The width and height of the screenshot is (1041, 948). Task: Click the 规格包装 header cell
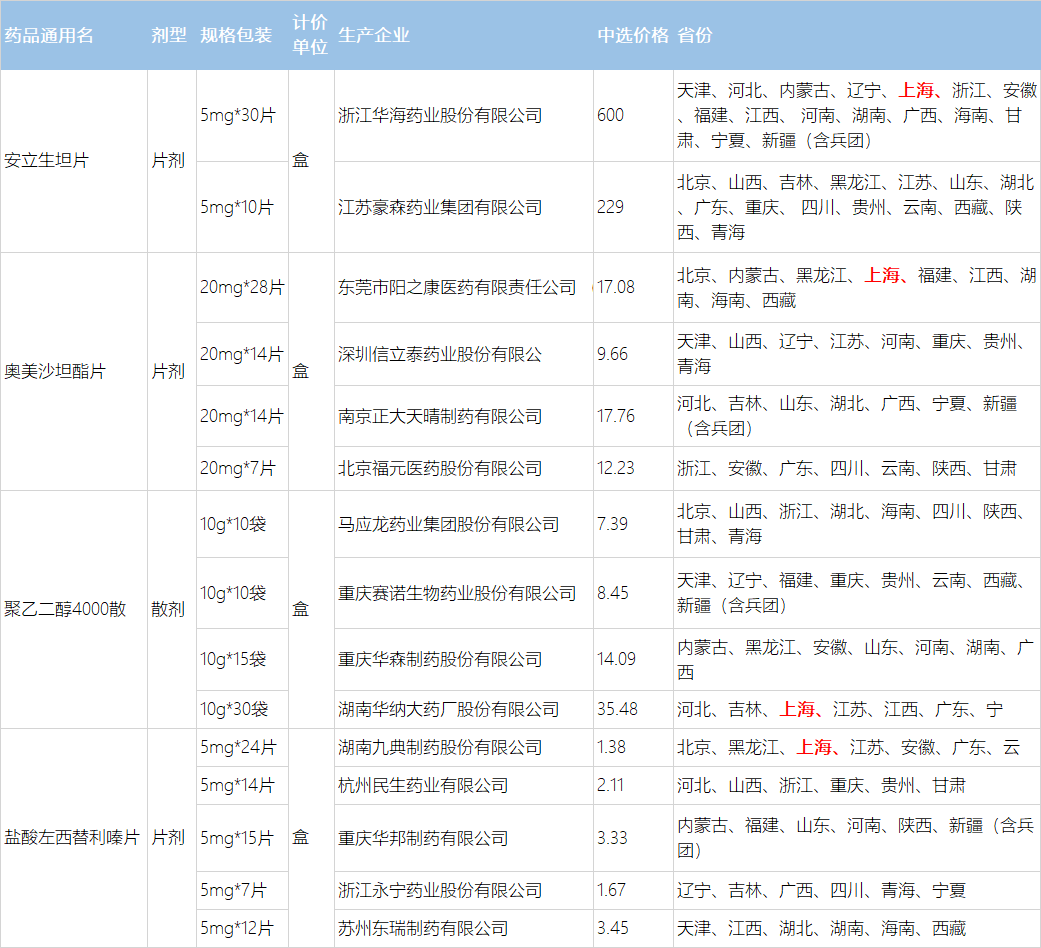pos(236,35)
